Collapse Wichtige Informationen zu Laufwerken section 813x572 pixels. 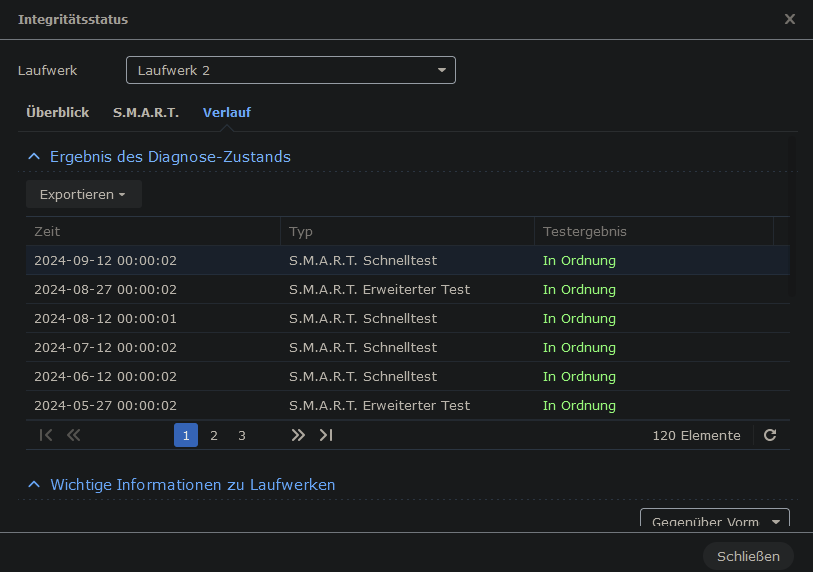tap(34, 485)
